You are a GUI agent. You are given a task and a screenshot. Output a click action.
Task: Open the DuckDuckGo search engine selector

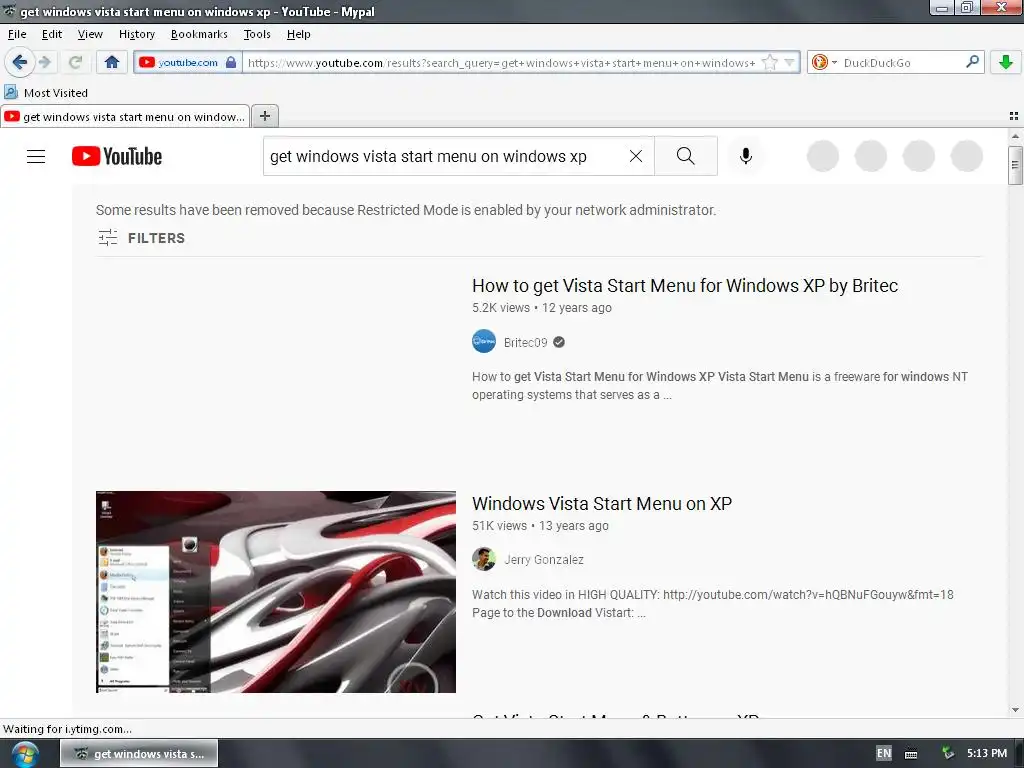click(x=824, y=63)
